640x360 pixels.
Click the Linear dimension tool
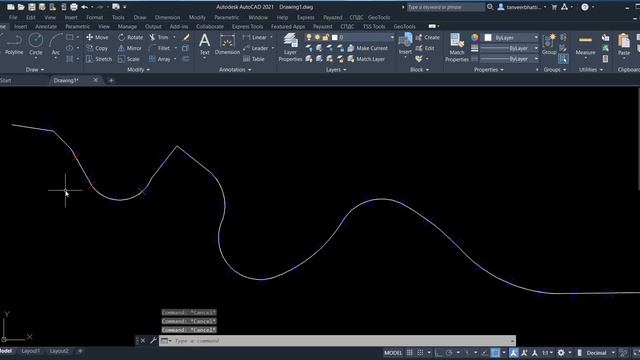(x=255, y=37)
